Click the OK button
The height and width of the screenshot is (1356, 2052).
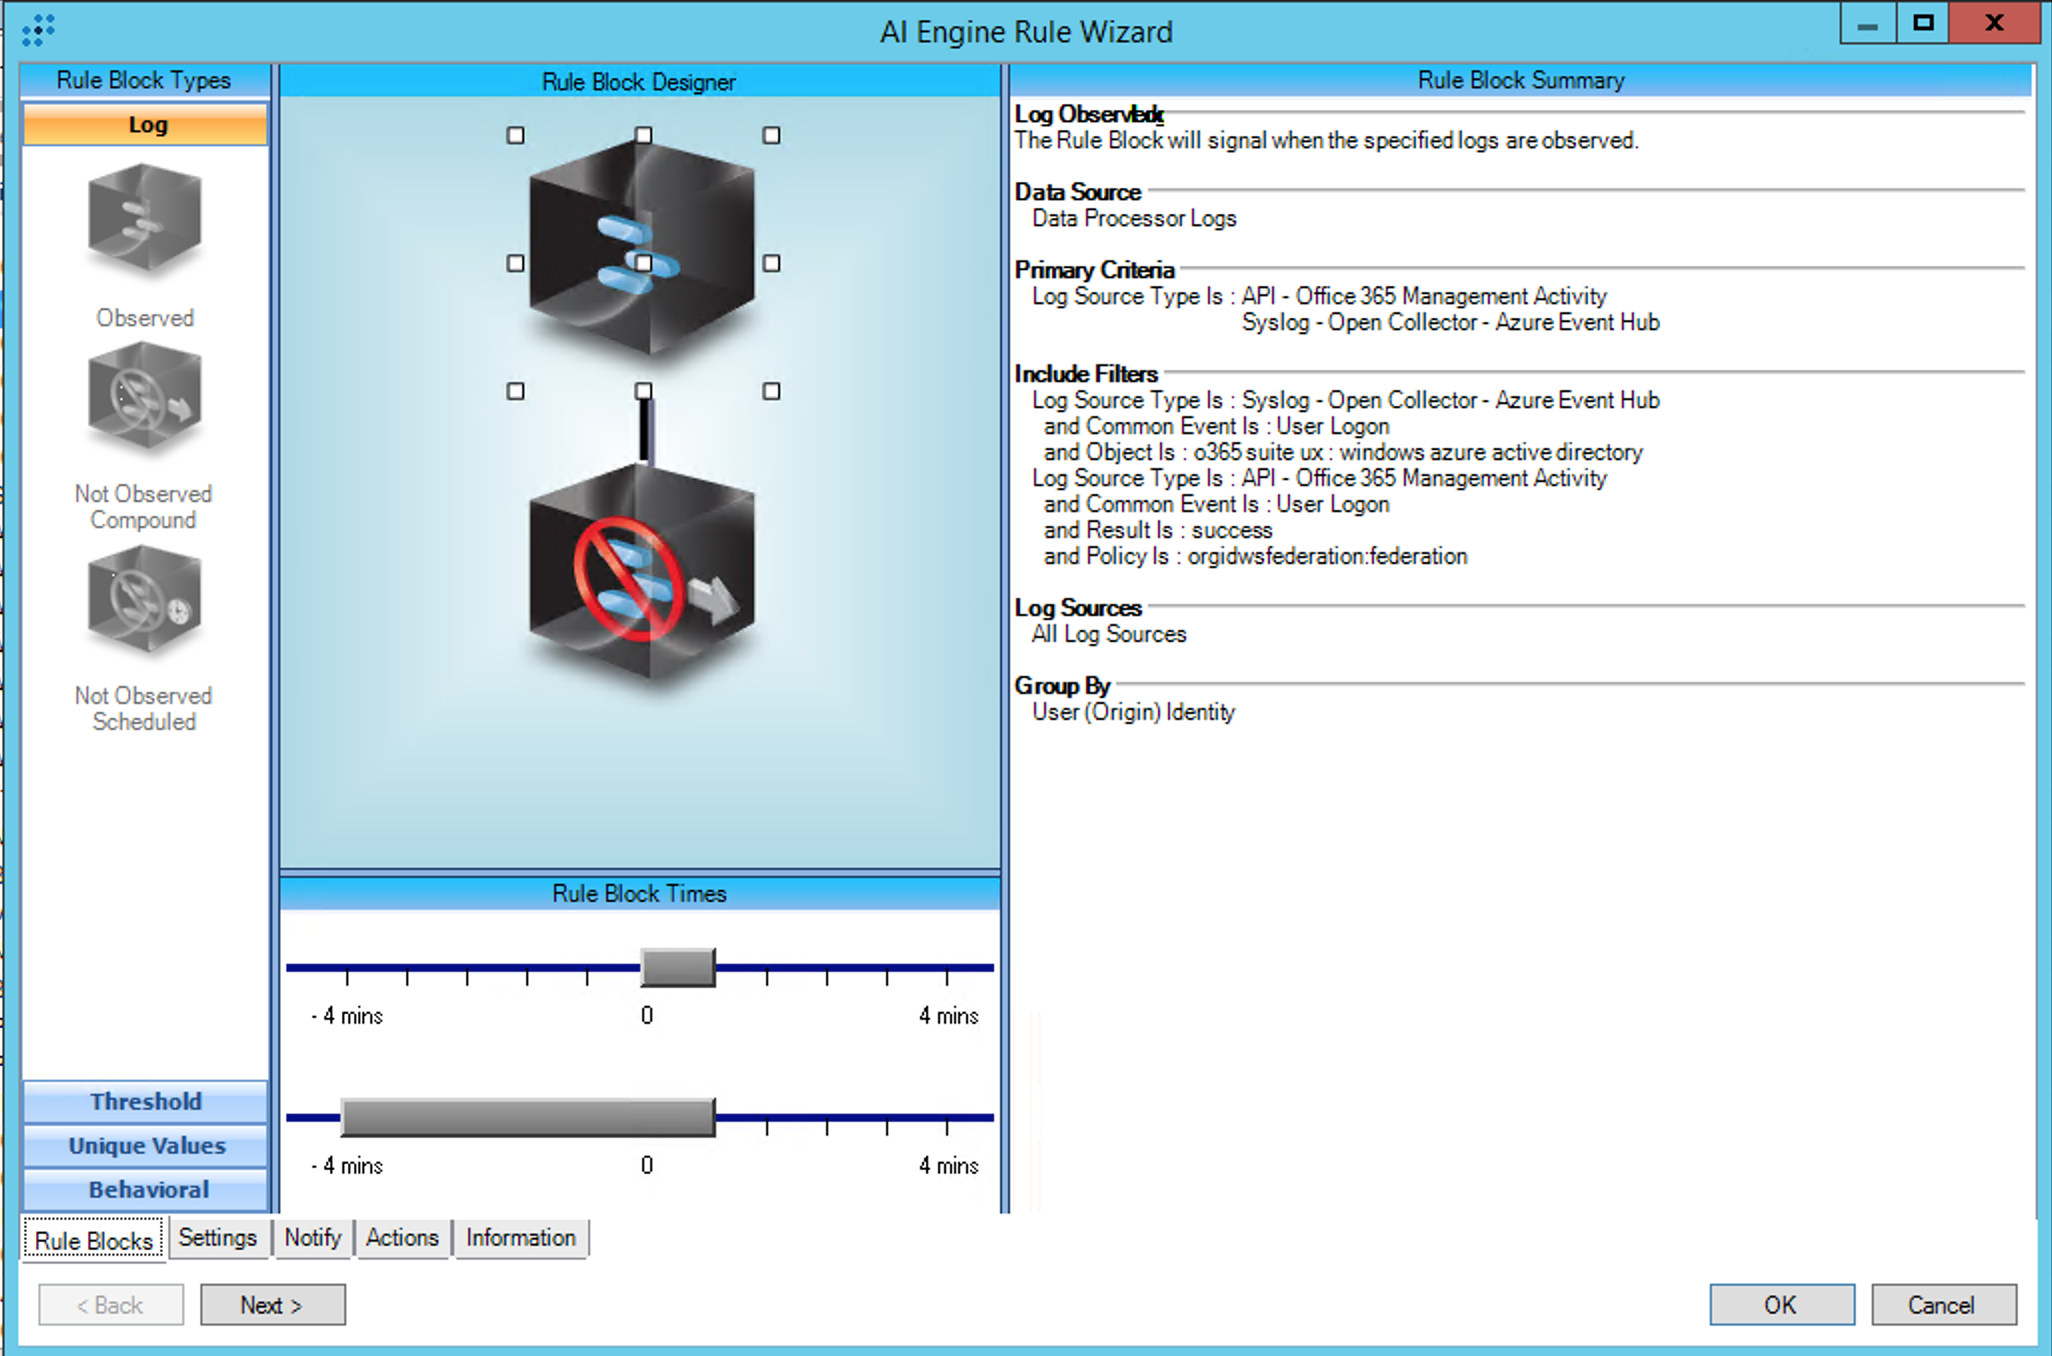pyautogui.click(x=1780, y=1305)
